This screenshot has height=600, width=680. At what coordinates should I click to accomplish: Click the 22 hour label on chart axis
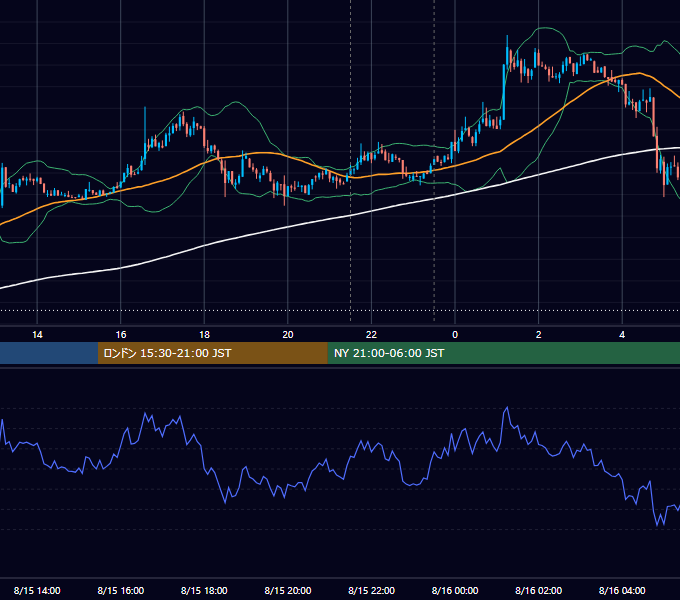(371, 335)
